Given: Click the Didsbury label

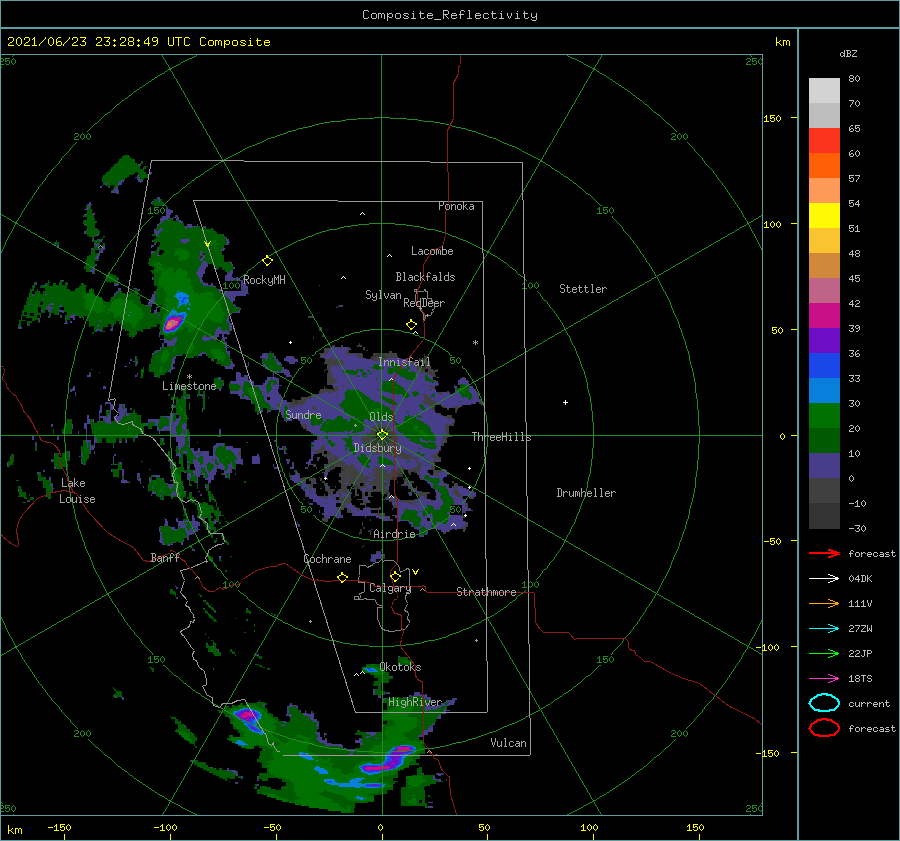Looking at the screenshot, I should pyautogui.click(x=377, y=448).
